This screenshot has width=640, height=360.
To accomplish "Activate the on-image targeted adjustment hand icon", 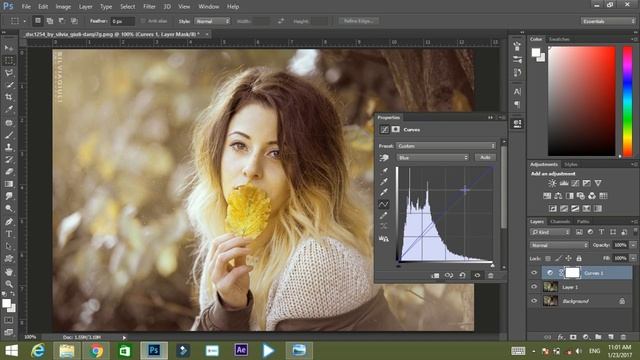I will click(x=384, y=158).
